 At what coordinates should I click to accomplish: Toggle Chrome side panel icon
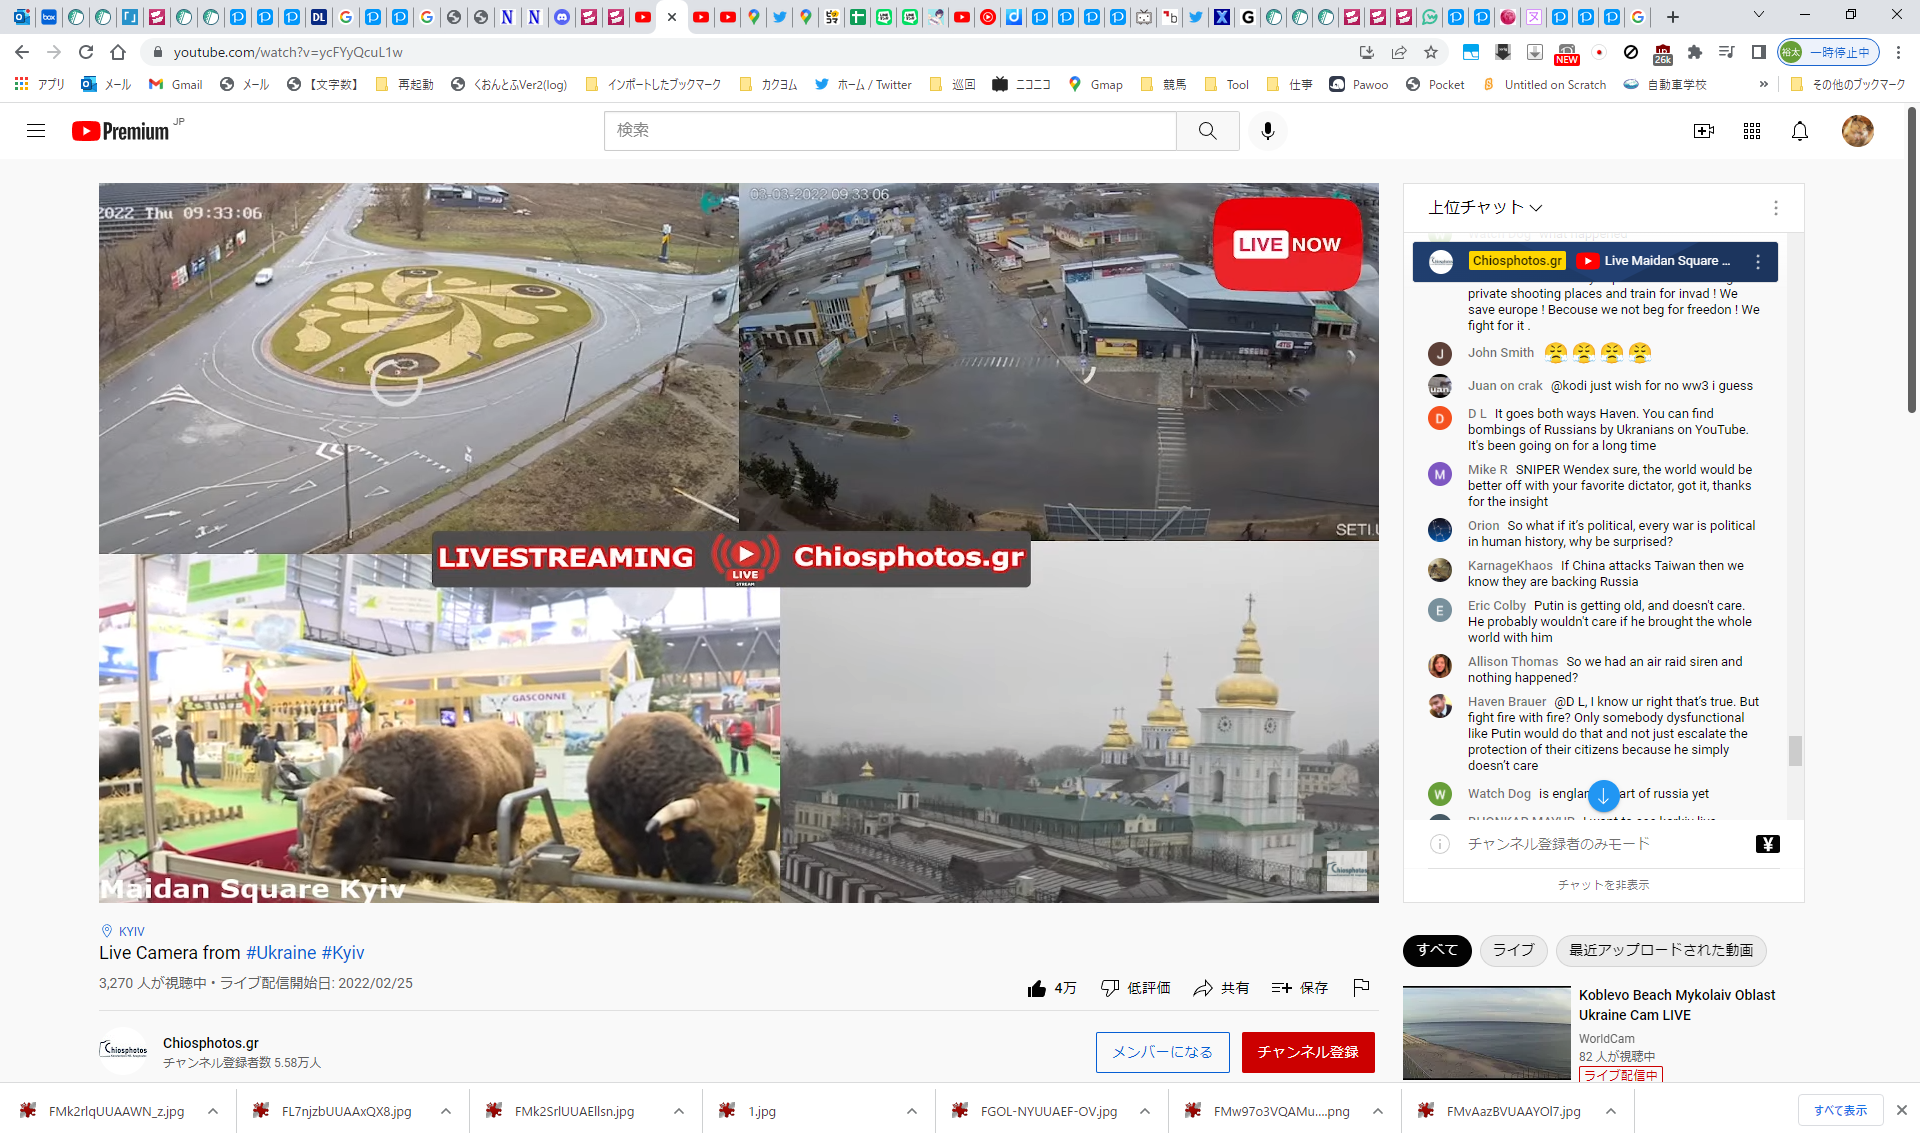[x=1759, y=52]
